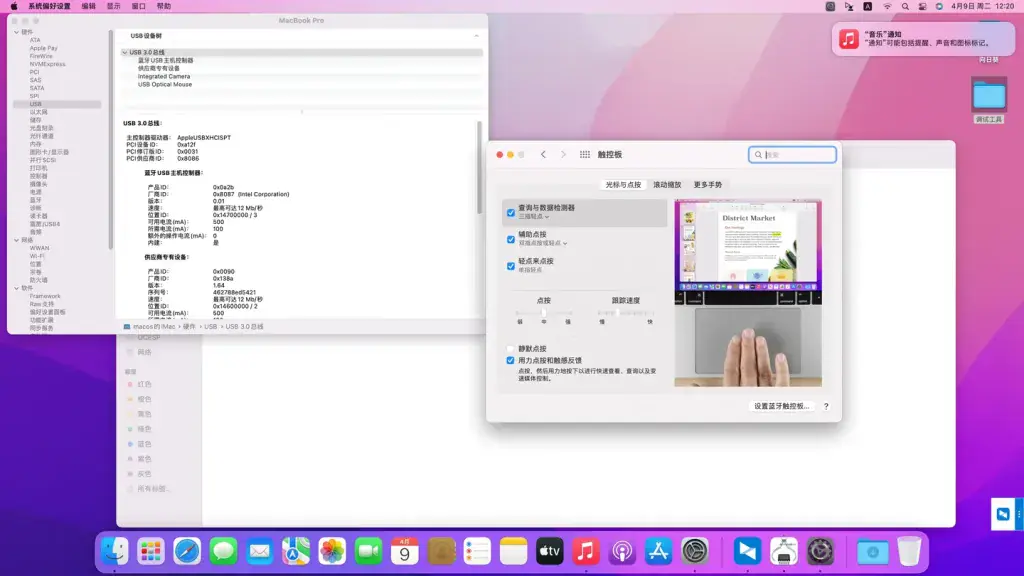This screenshot has height=576, width=1024.
Task: Collapse the 硬件 section in the sidebar
Action: [17, 32]
